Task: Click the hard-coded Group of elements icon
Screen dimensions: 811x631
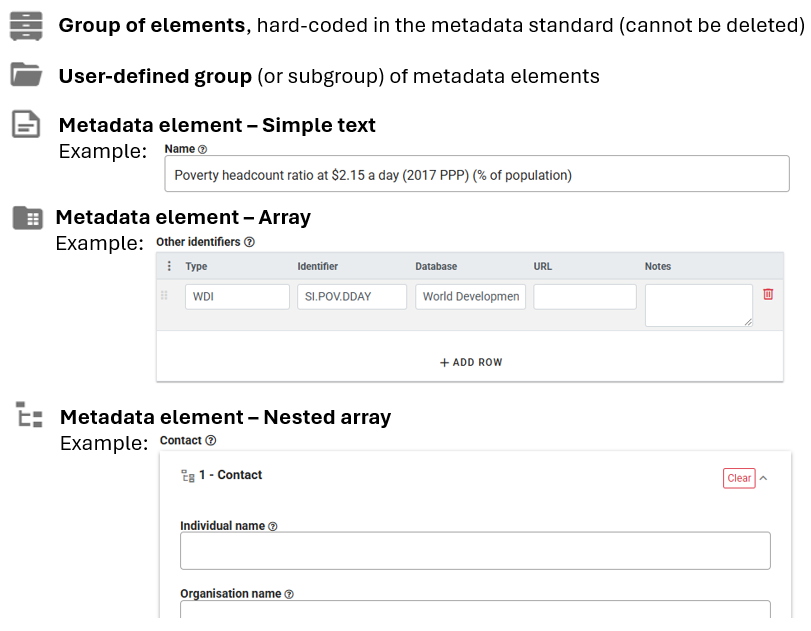Action: tap(27, 25)
